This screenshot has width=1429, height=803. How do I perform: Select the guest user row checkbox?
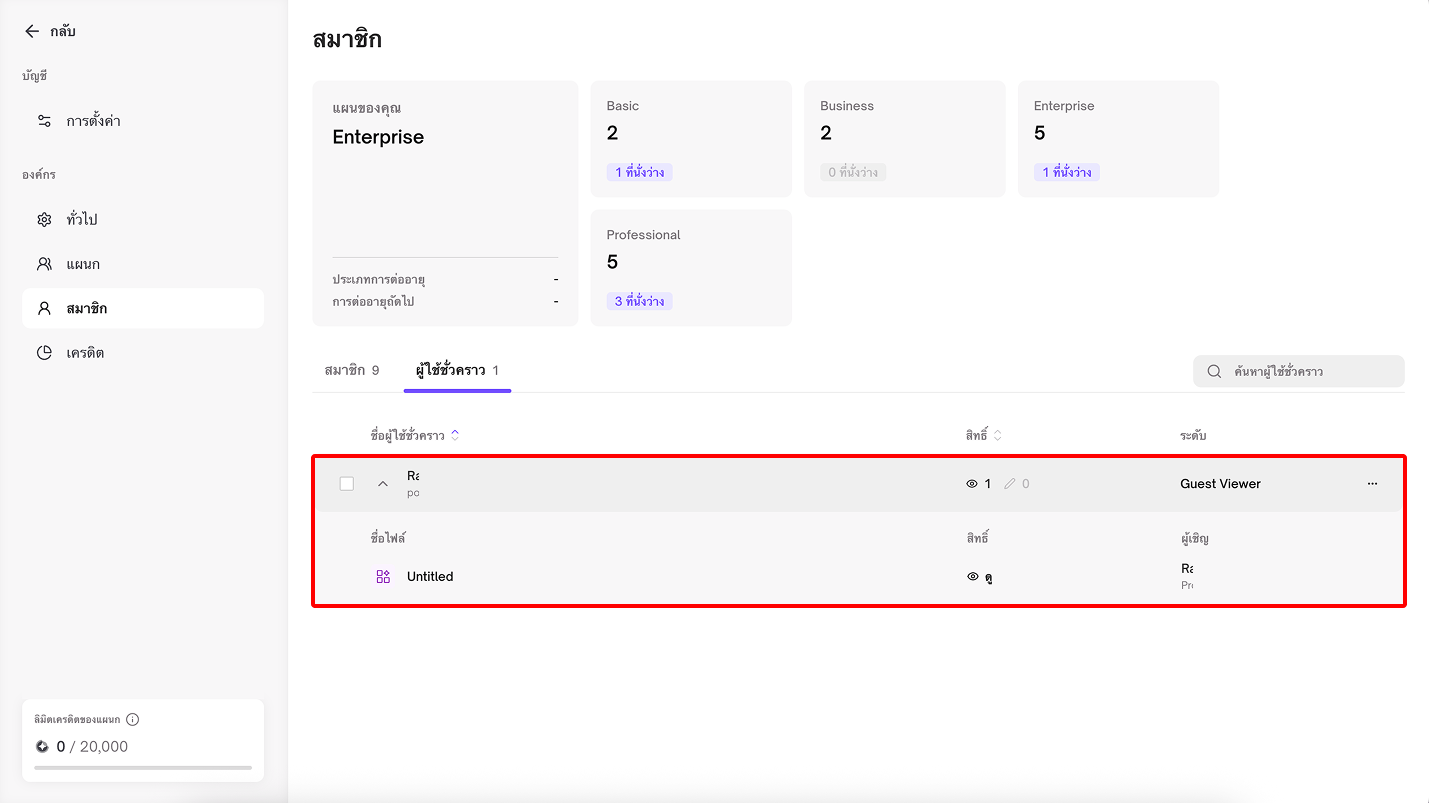click(347, 484)
